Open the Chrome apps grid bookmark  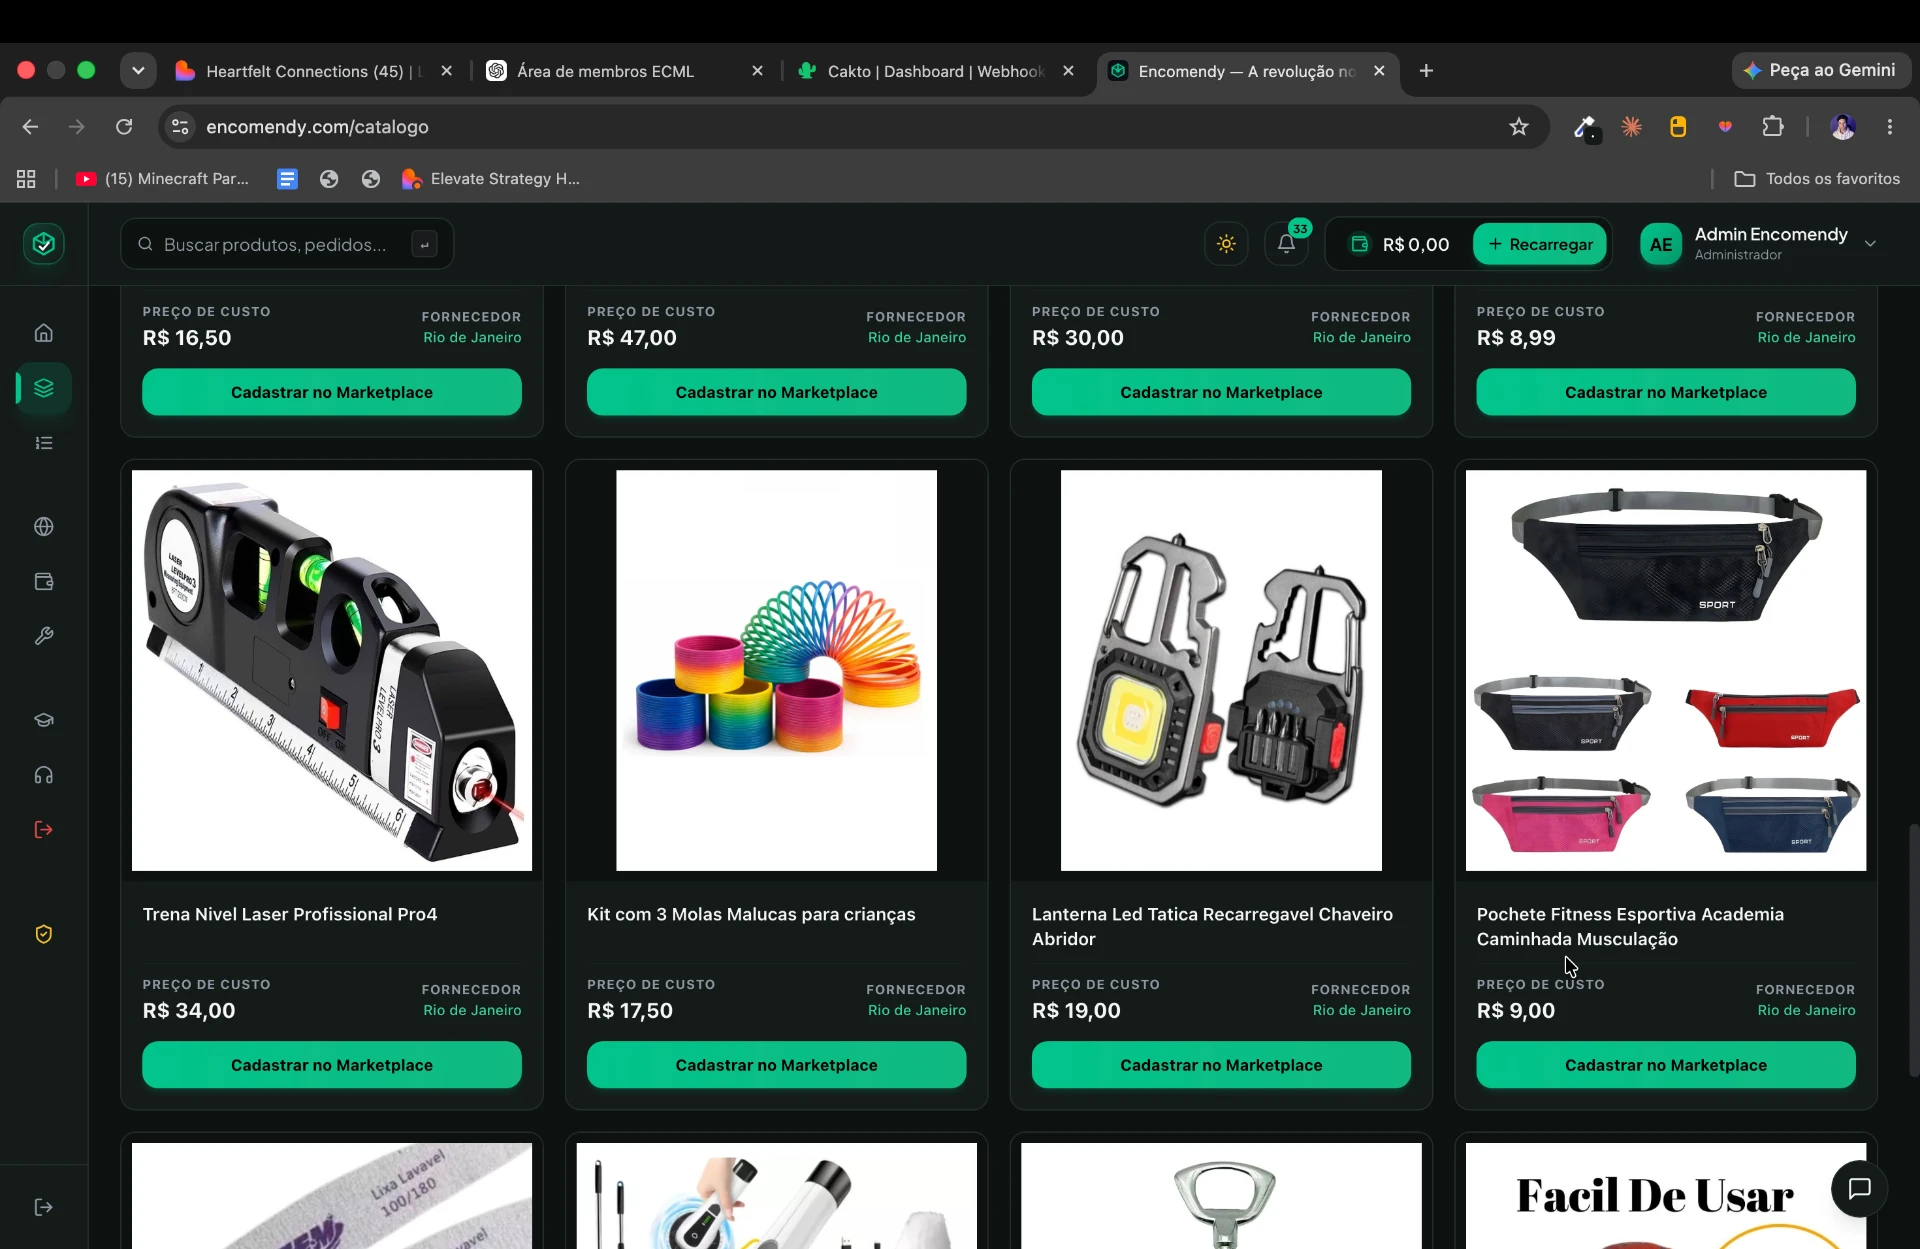coord(26,179)
